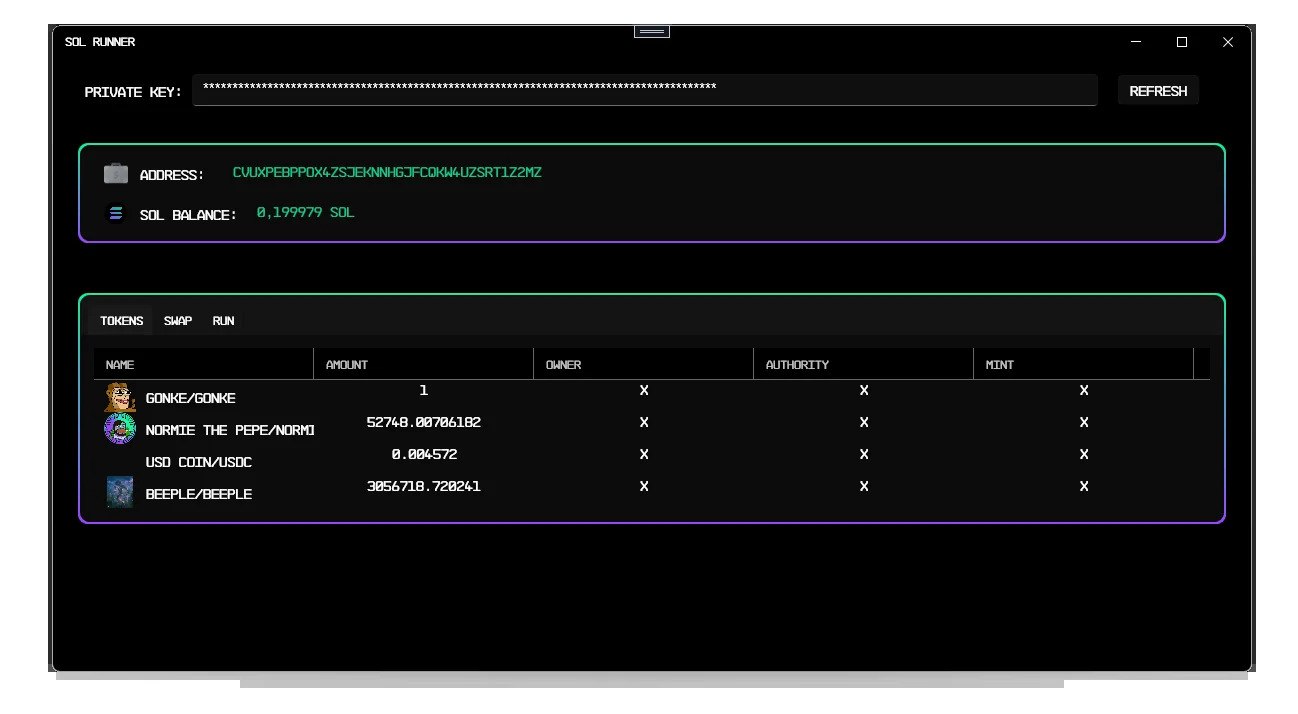The height and width of the screenshot is (714, 1298).
Task: Click the NAME column header
Action: tap(120, 364)
